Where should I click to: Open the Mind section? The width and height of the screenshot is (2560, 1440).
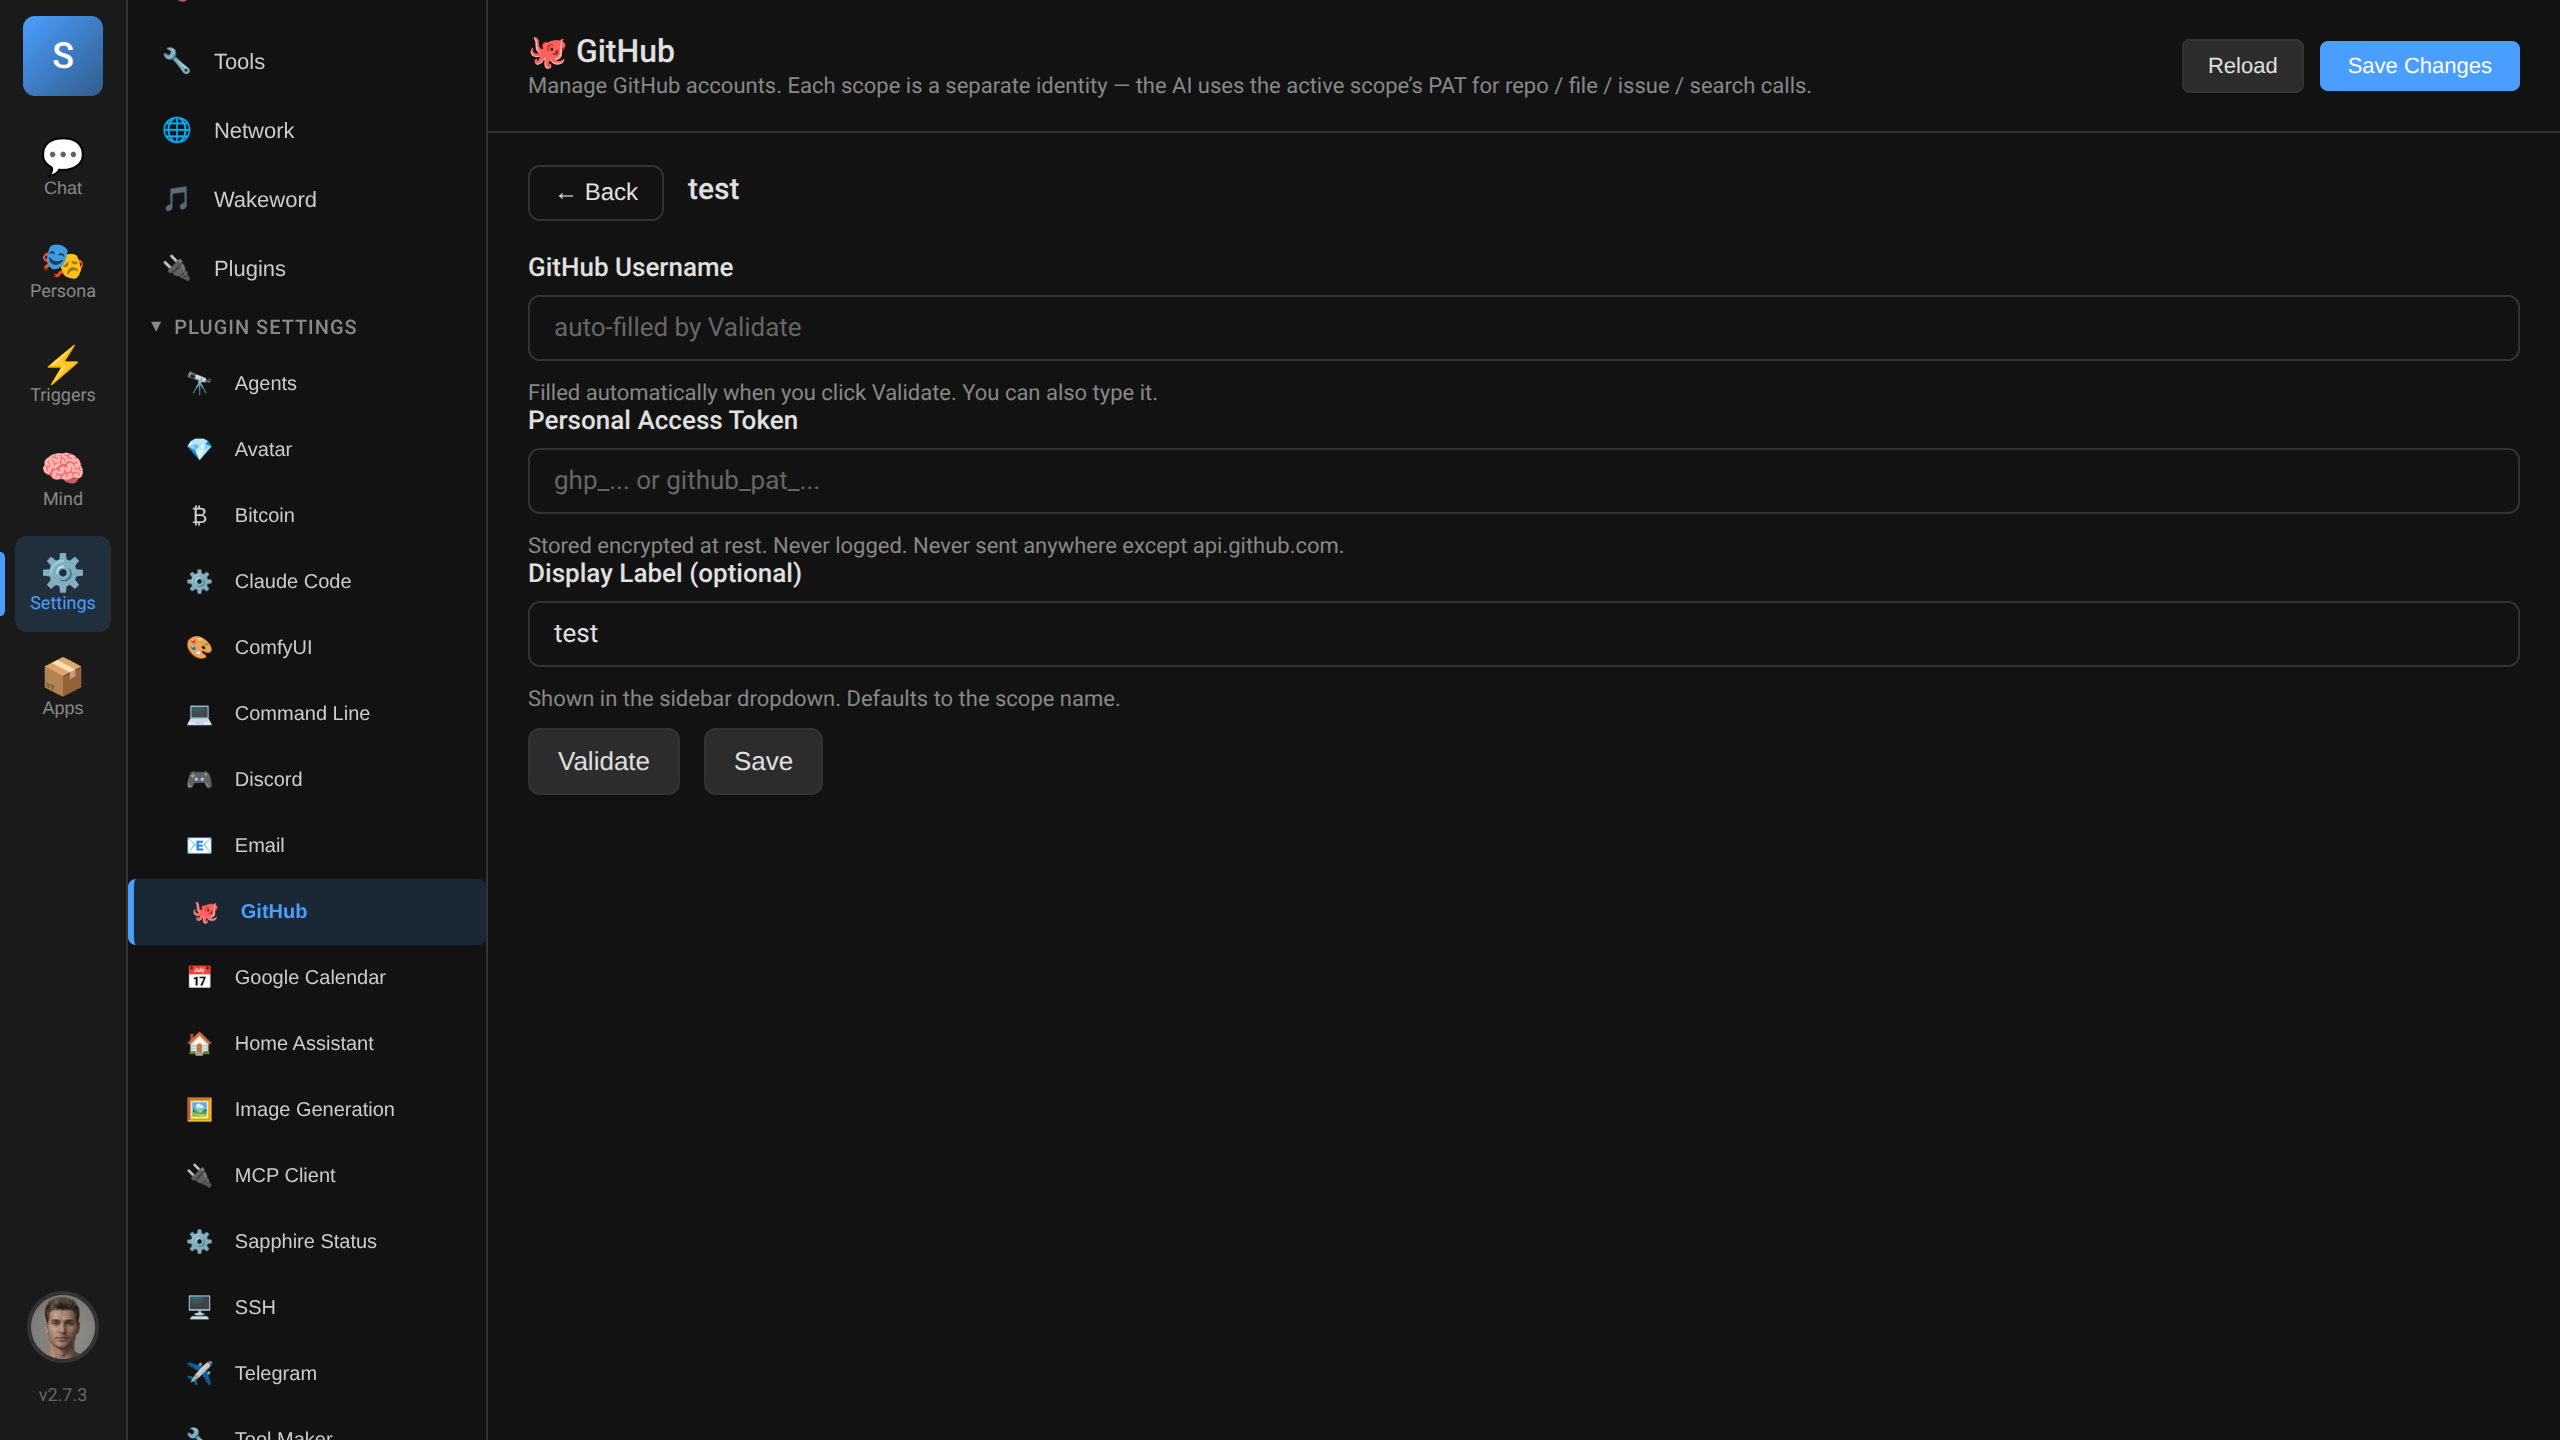click(62, 480)
